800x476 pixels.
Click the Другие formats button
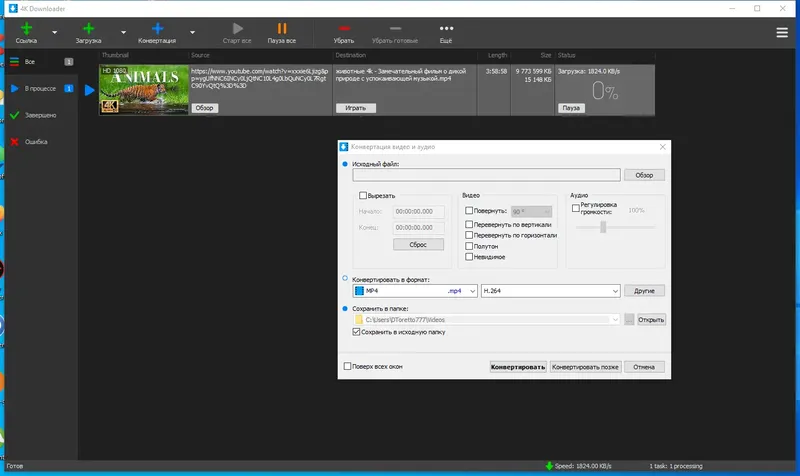pos(644,291)
